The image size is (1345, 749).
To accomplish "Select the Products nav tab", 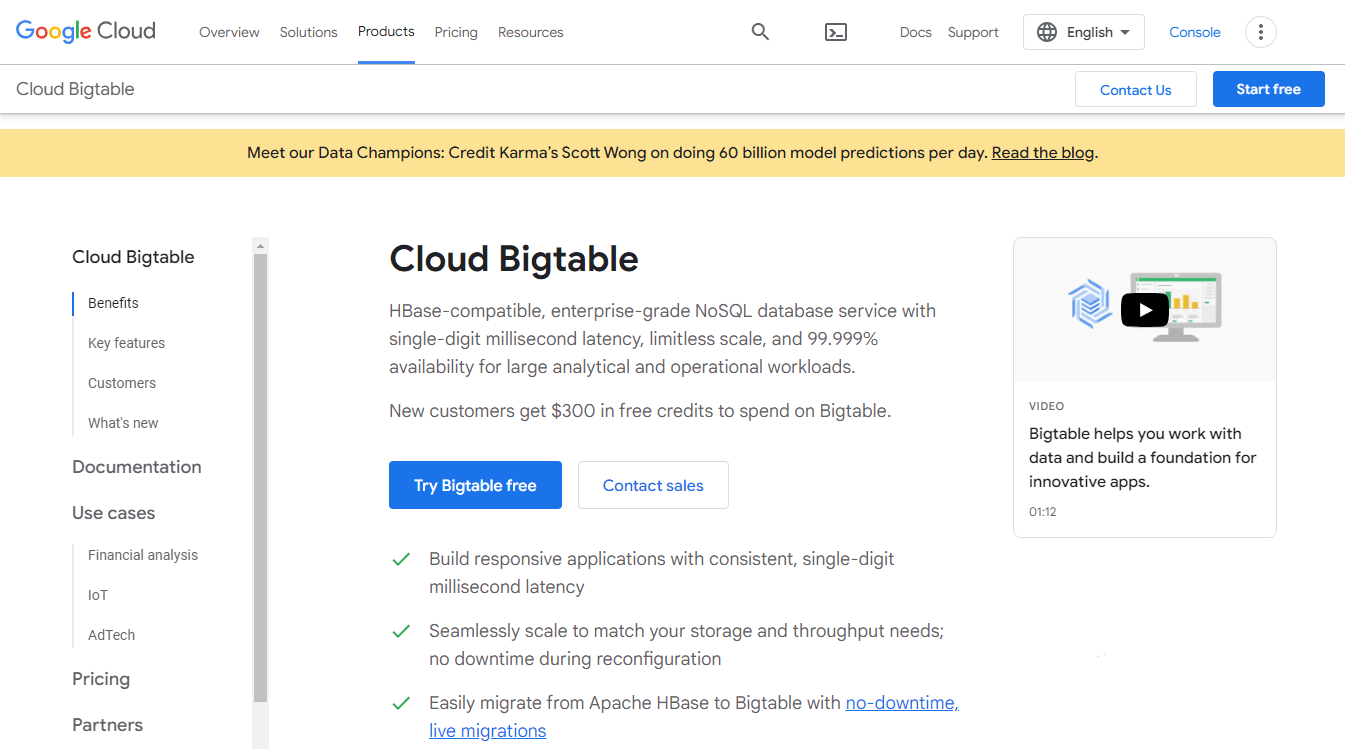I will pos(386,32).
